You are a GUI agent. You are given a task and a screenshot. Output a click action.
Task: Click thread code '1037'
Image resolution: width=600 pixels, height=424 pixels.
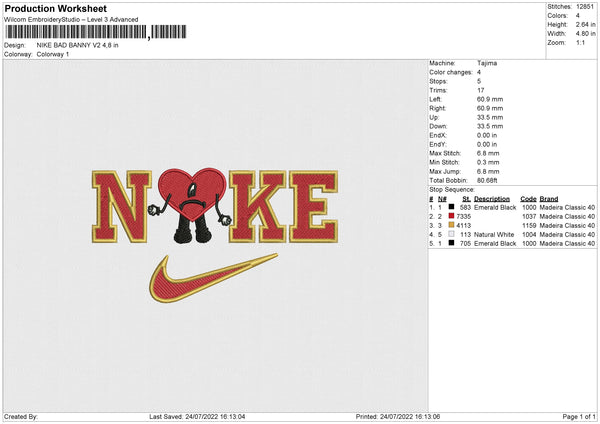point(529,217)
